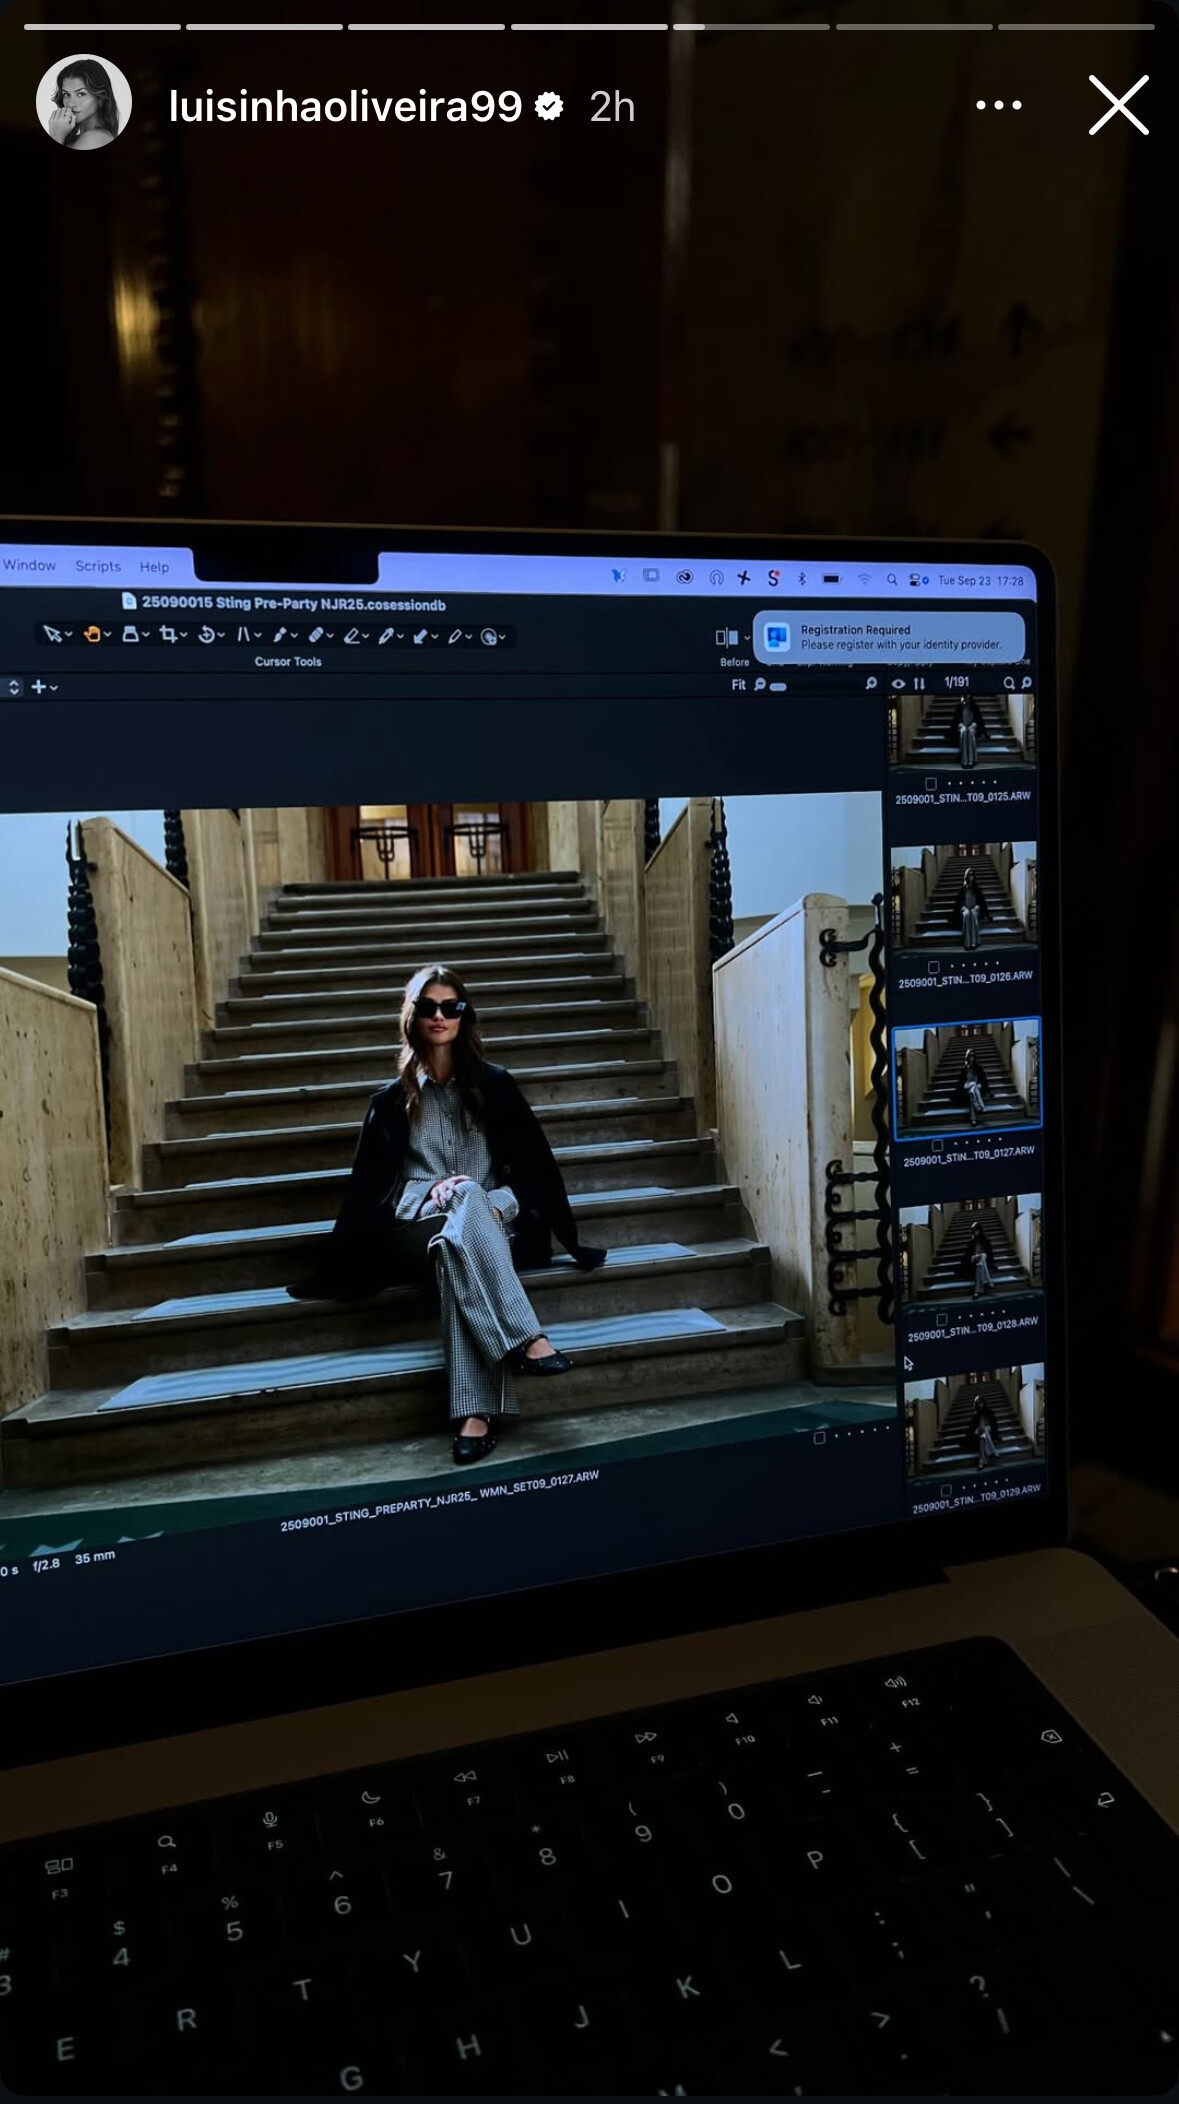Click the up-down stepper at left edge
Screen dimensions: 1179x2104
pos(14,687)
